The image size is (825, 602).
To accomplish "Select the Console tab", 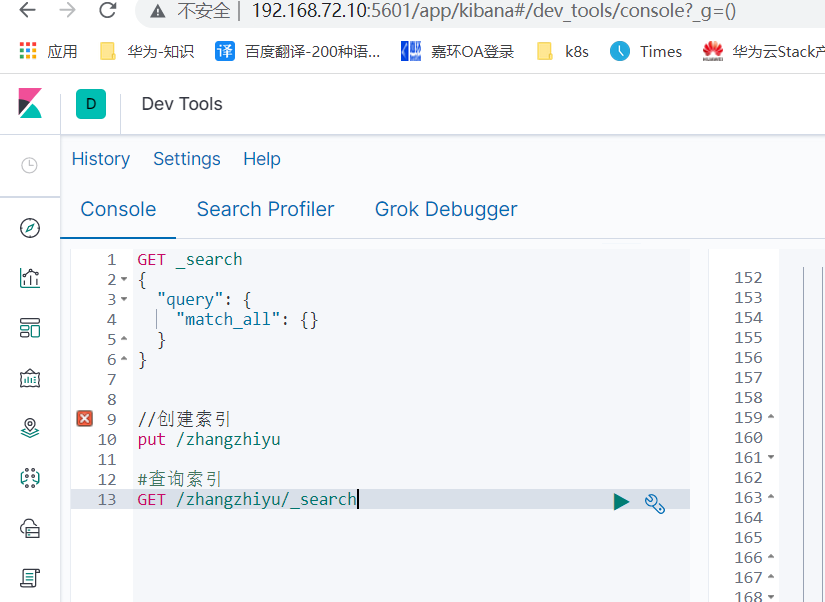I will [x=118, y=209].
